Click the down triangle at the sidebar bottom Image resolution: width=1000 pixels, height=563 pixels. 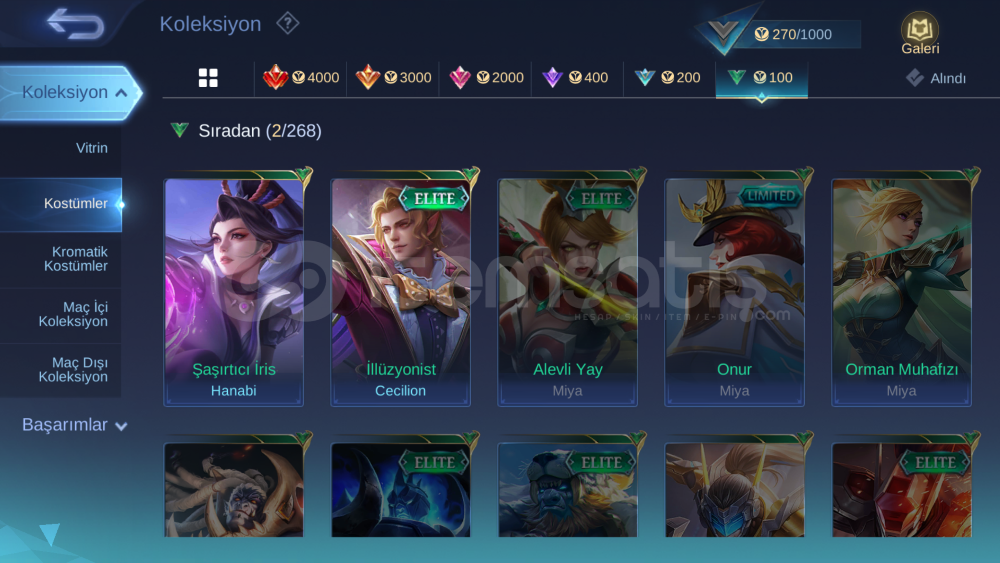coord(49,534)
